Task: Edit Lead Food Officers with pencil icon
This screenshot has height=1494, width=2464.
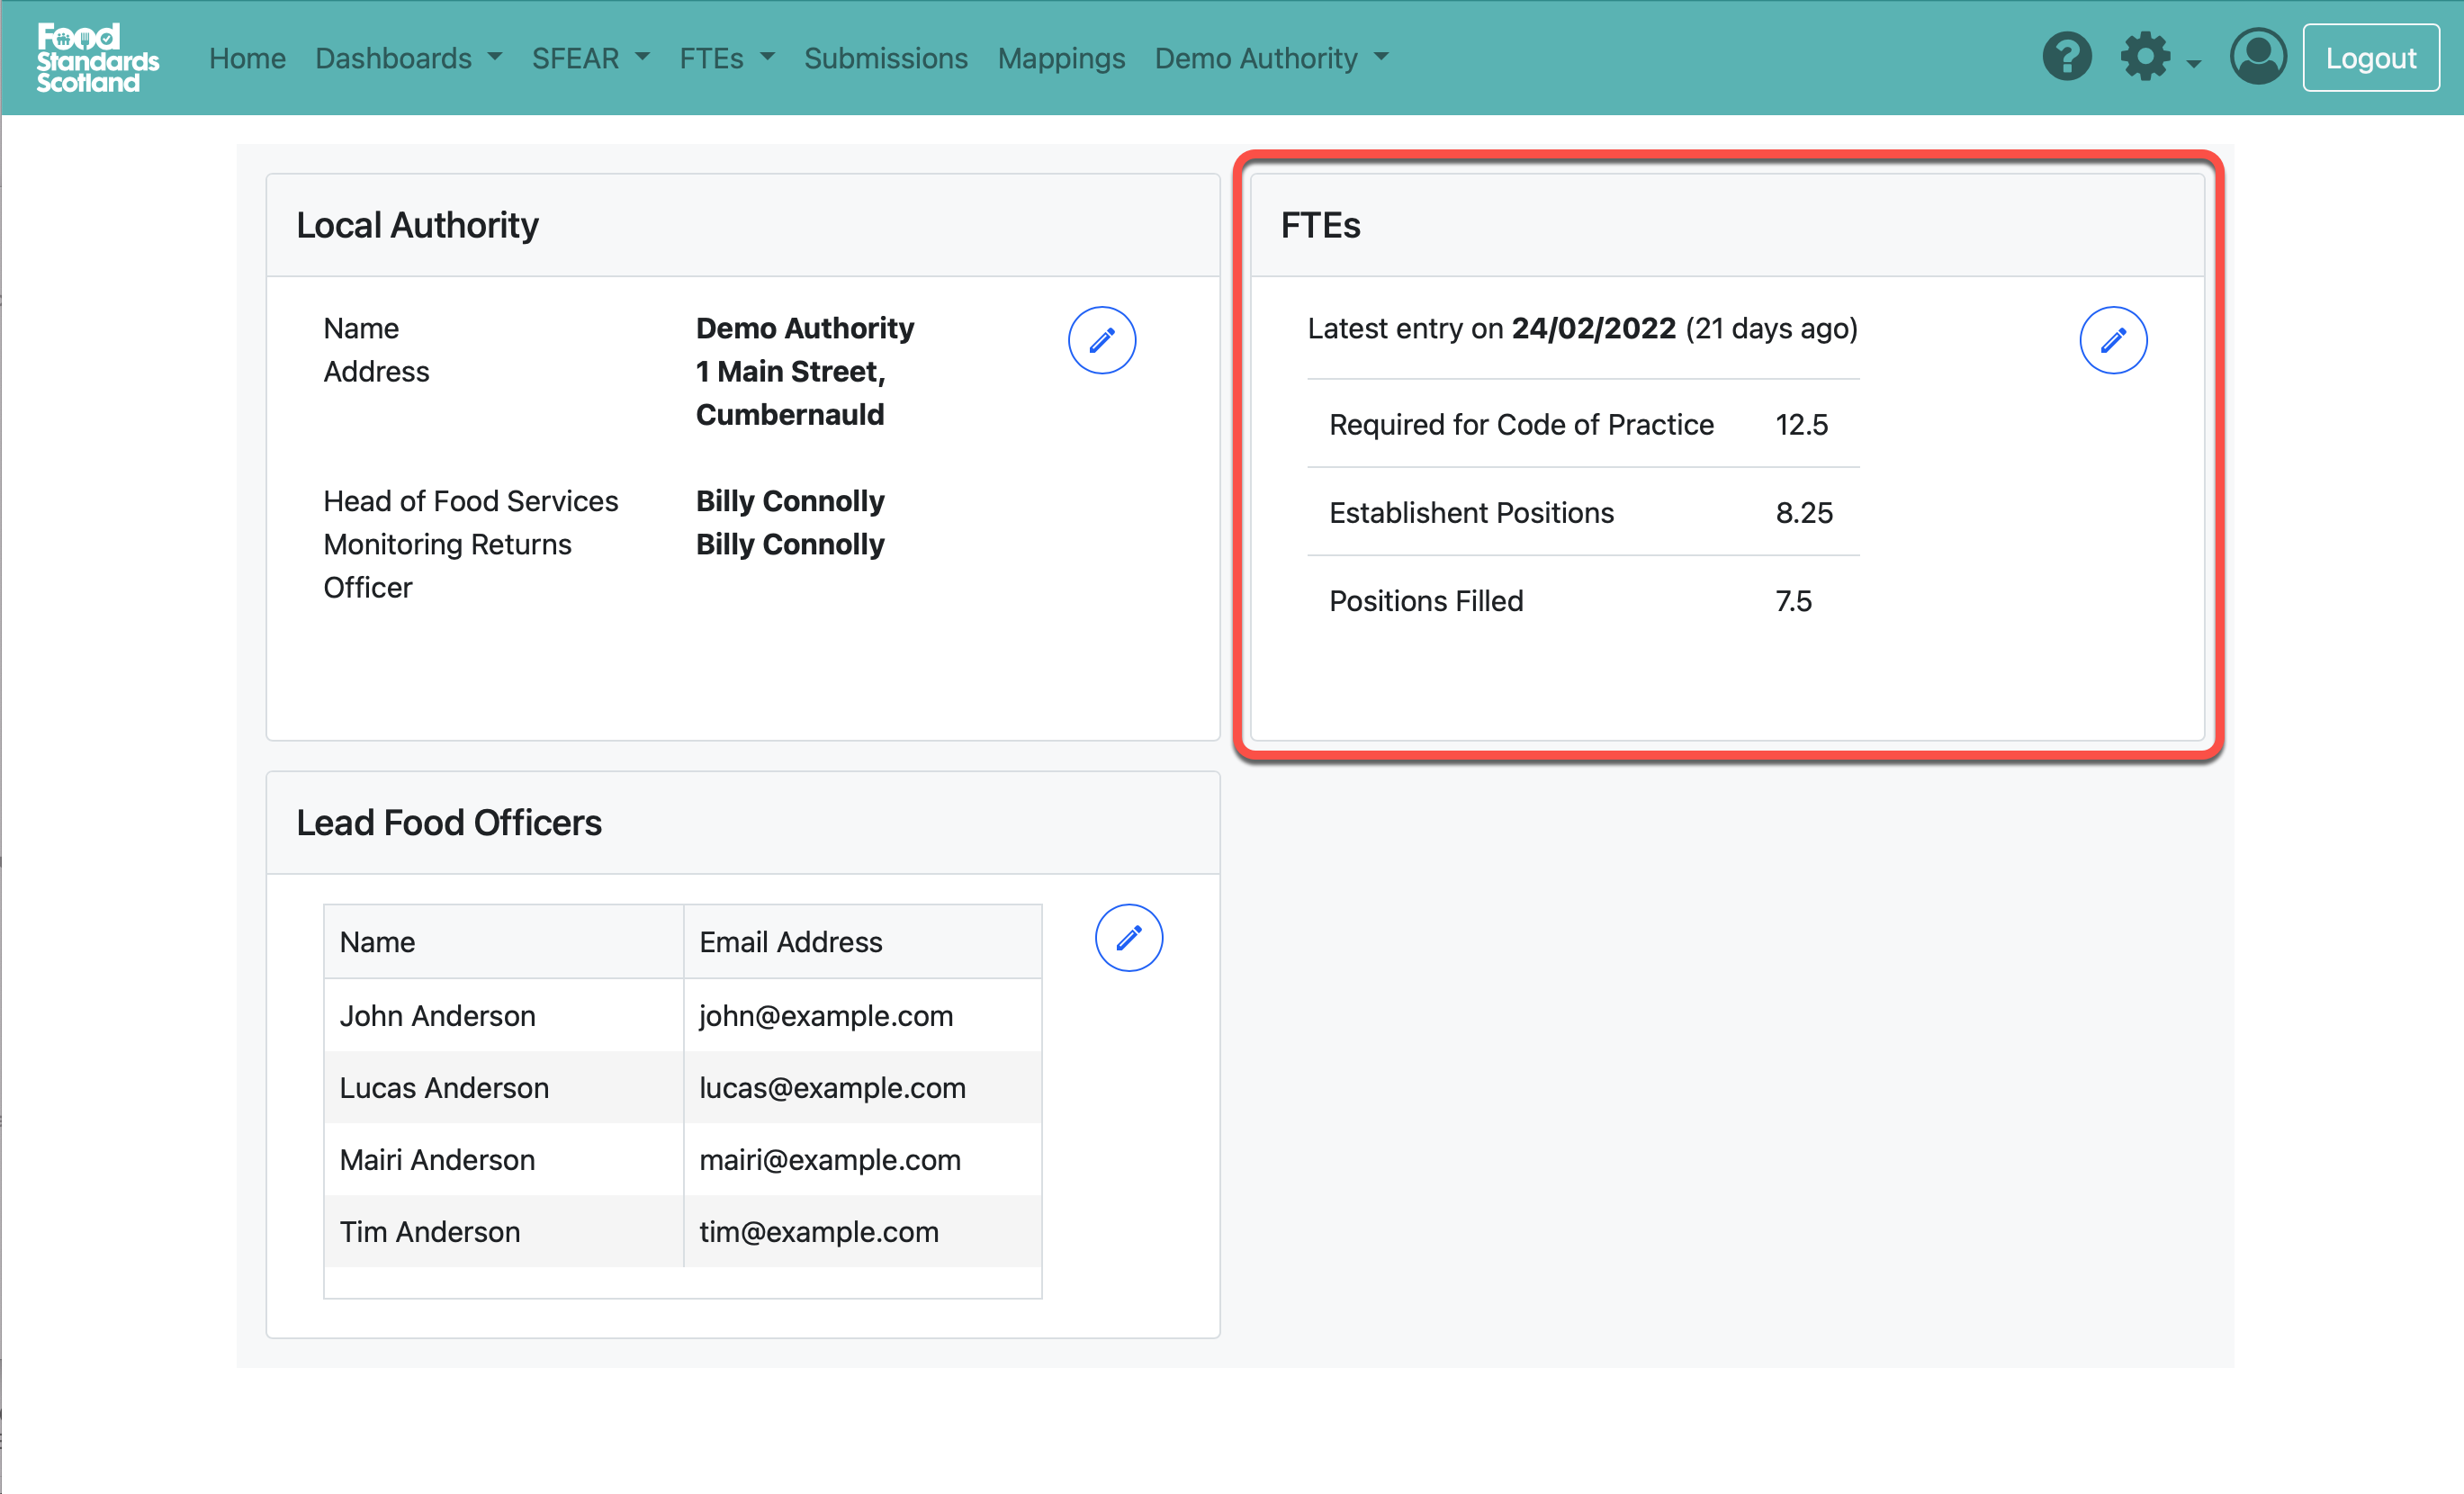Action: [x=1128, y=938]
